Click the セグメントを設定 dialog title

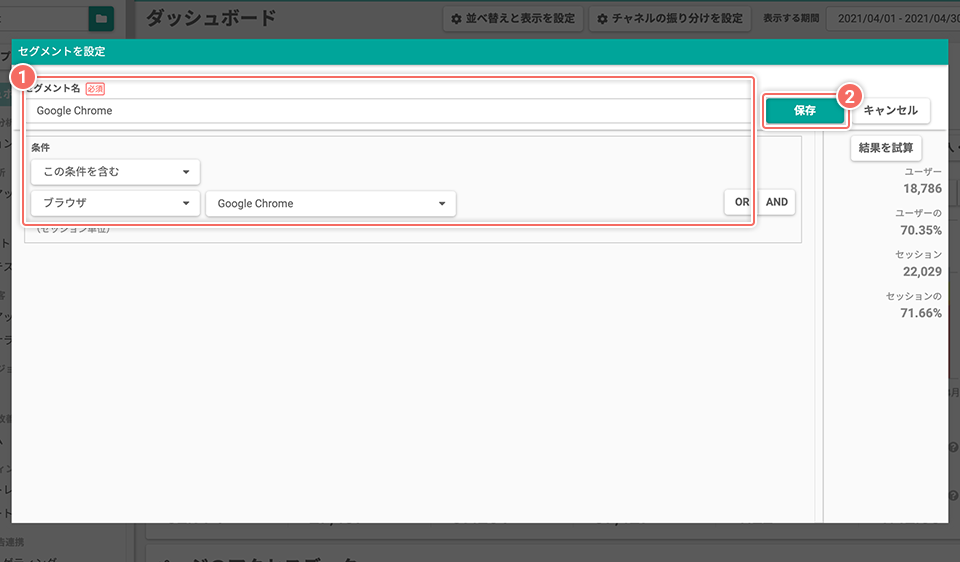coord(62,51)
